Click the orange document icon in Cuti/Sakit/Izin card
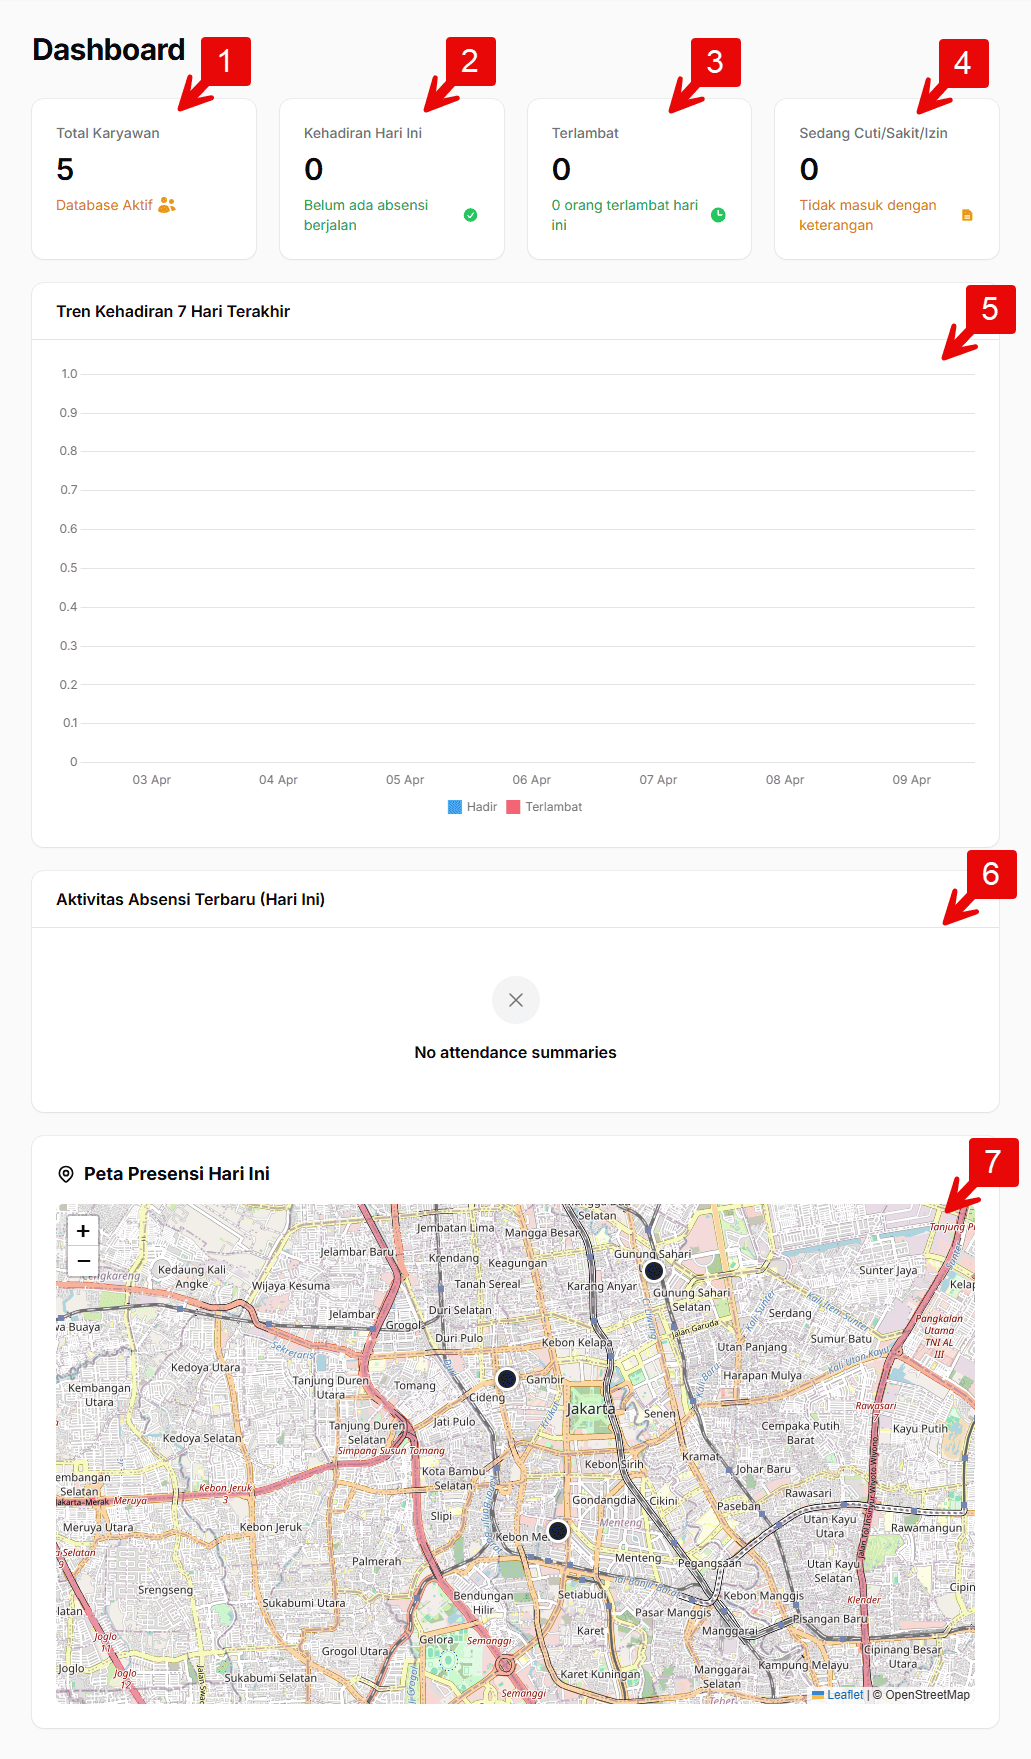Image resolution: width=1031 pixels, height=1759 pixels. pyautogui.click(x=967, y=215)
